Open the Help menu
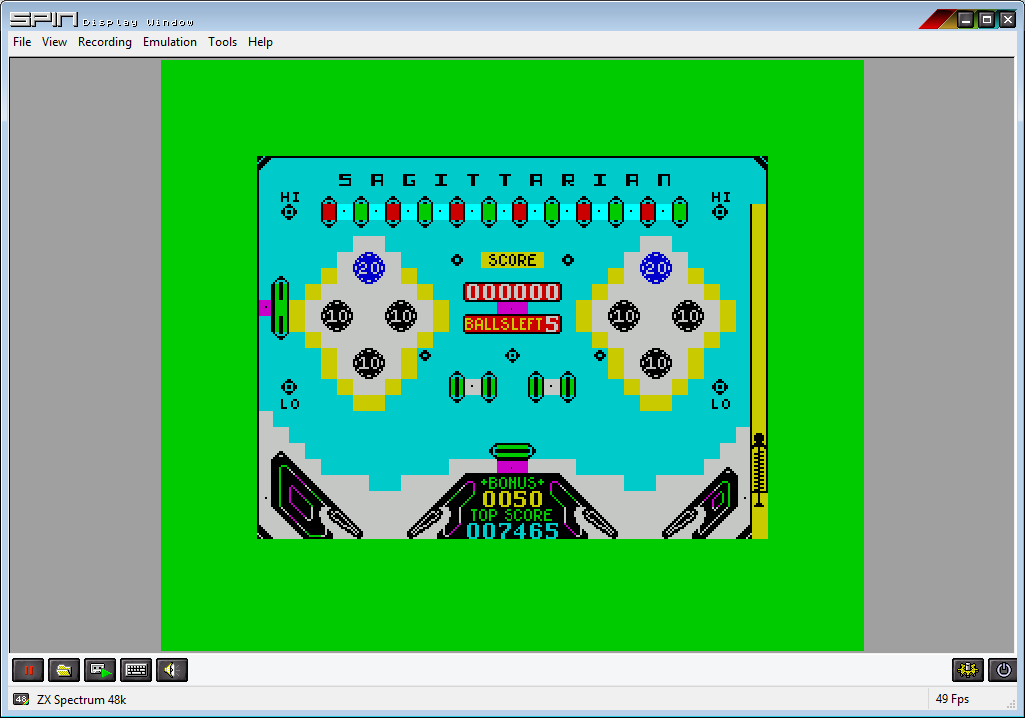Viewport: 1025px width, 718px height. point(260,42)
